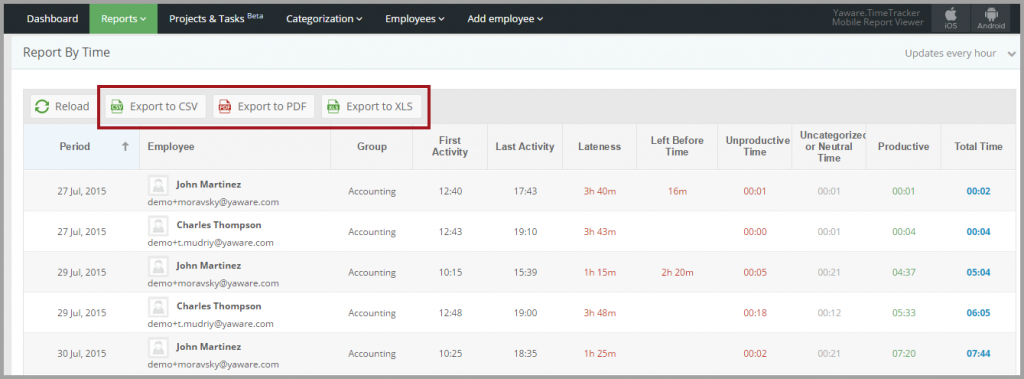The image size is (1024, 379).
Task: Click the Reload button
Action: (62, 107)
